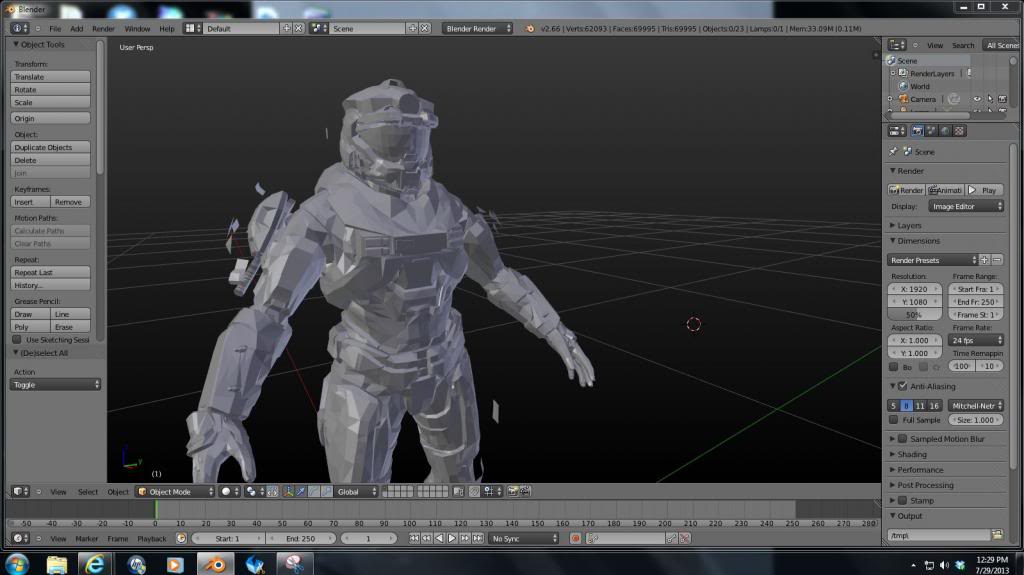1024x575 pixels.
Task: Open the timeline Playback menu
Action: click(x=152, y=539)
